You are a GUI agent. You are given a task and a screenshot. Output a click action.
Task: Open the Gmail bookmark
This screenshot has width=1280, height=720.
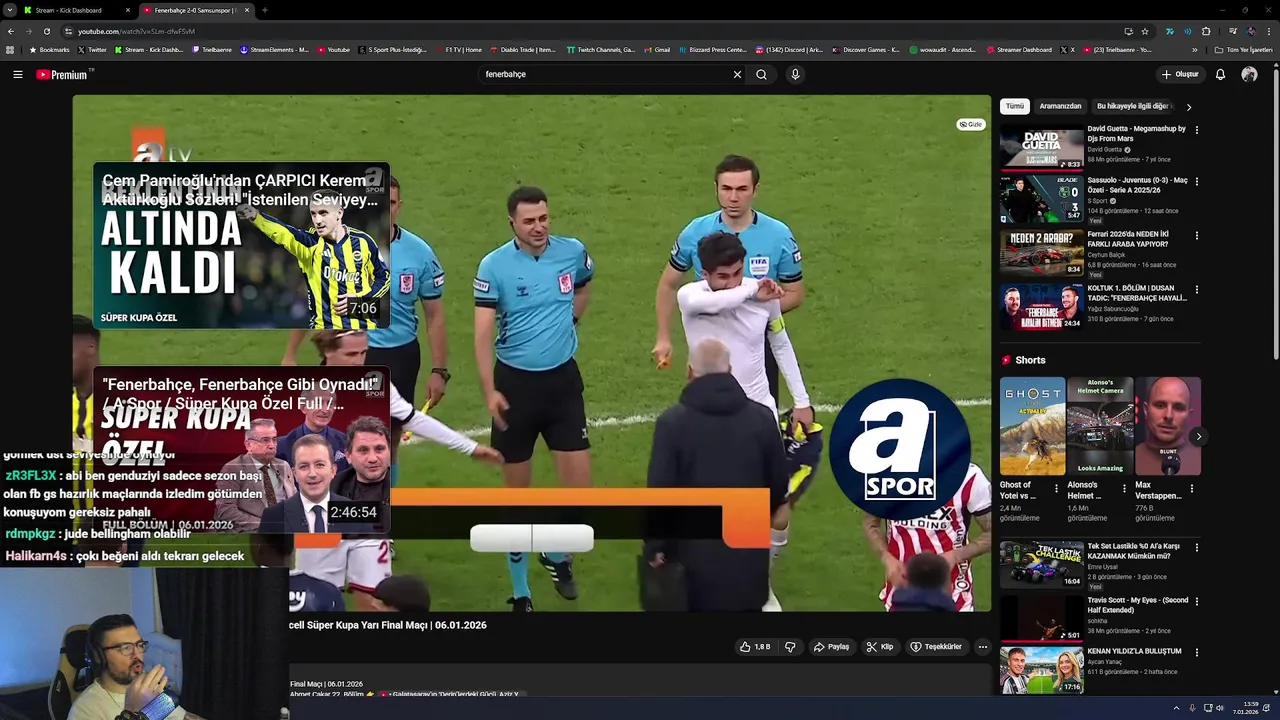click(x=656, y=49)
